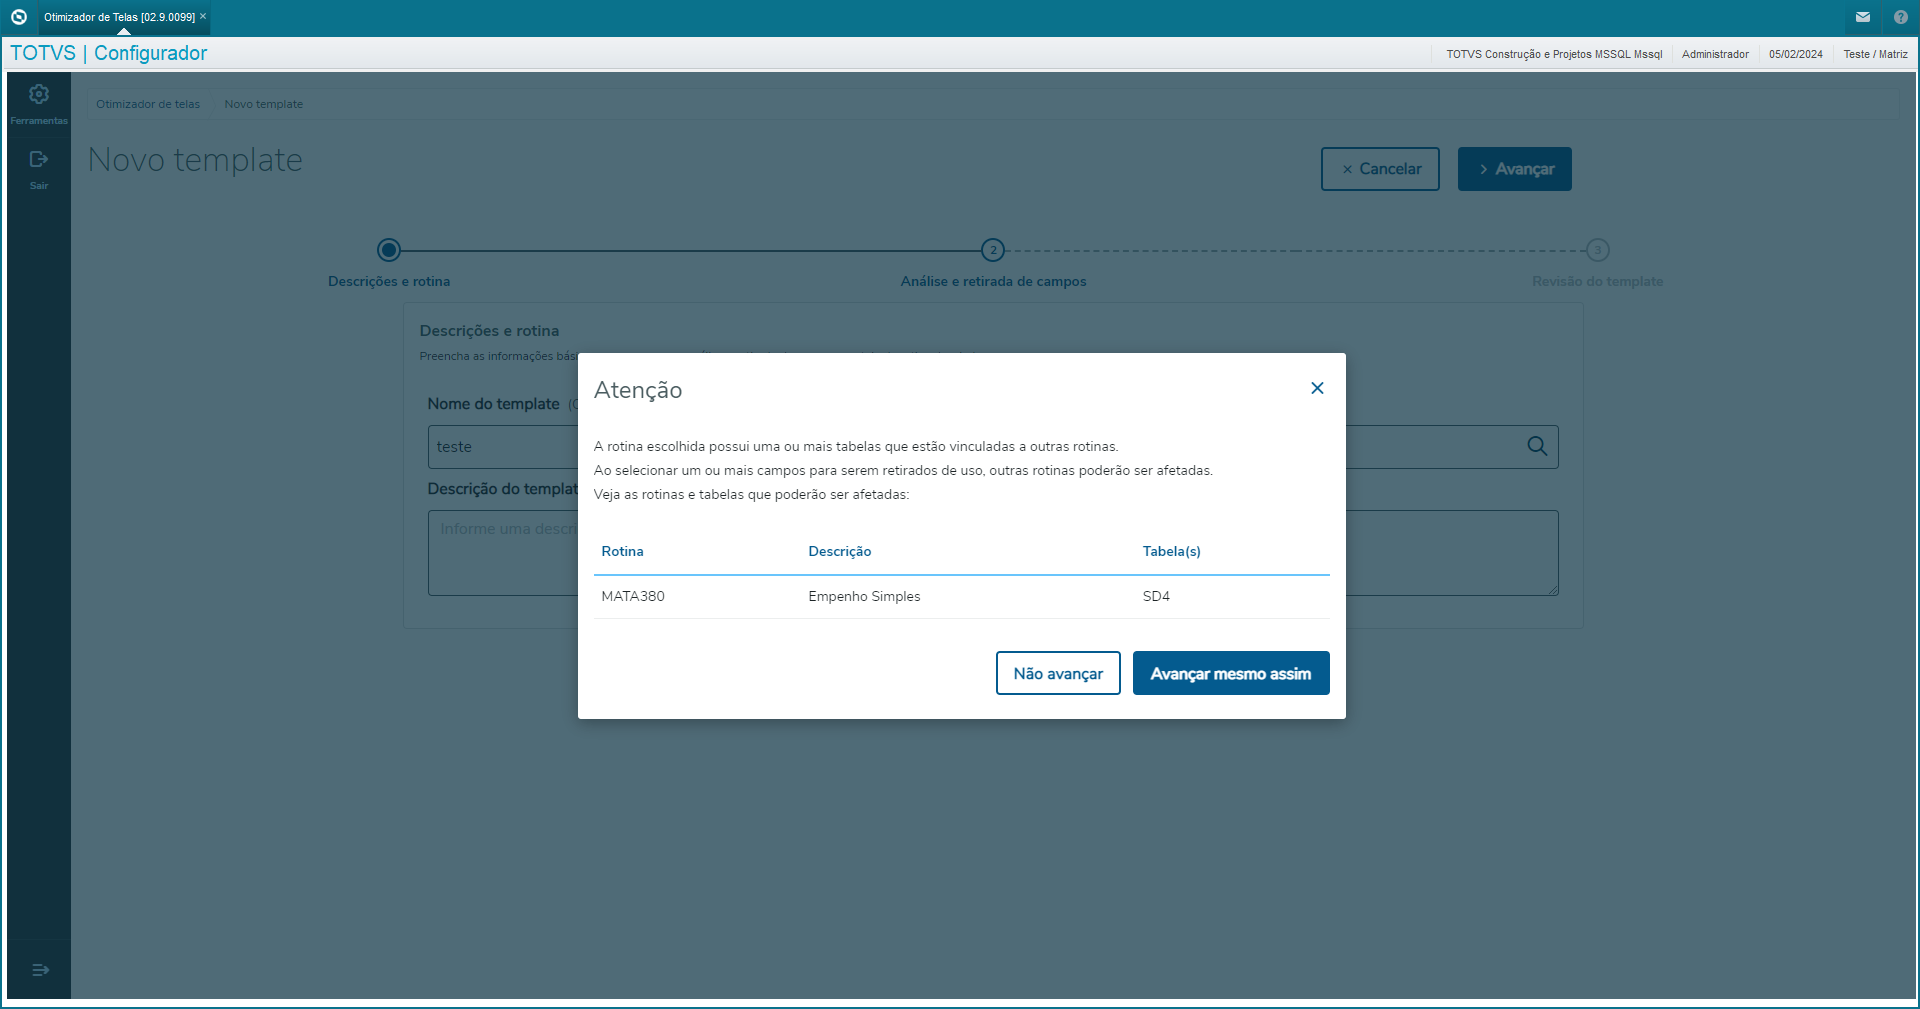The image size is (1920, 1009).
Task: Click the Tabela(s) column header
Action: tap(1171, 551)
